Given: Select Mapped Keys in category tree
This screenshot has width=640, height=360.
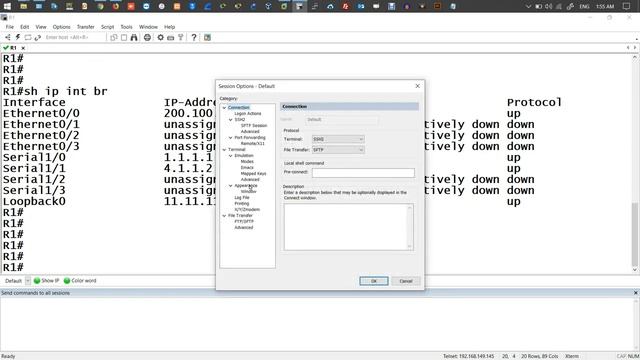Looking at the screenshot, I should pos(253,173).
